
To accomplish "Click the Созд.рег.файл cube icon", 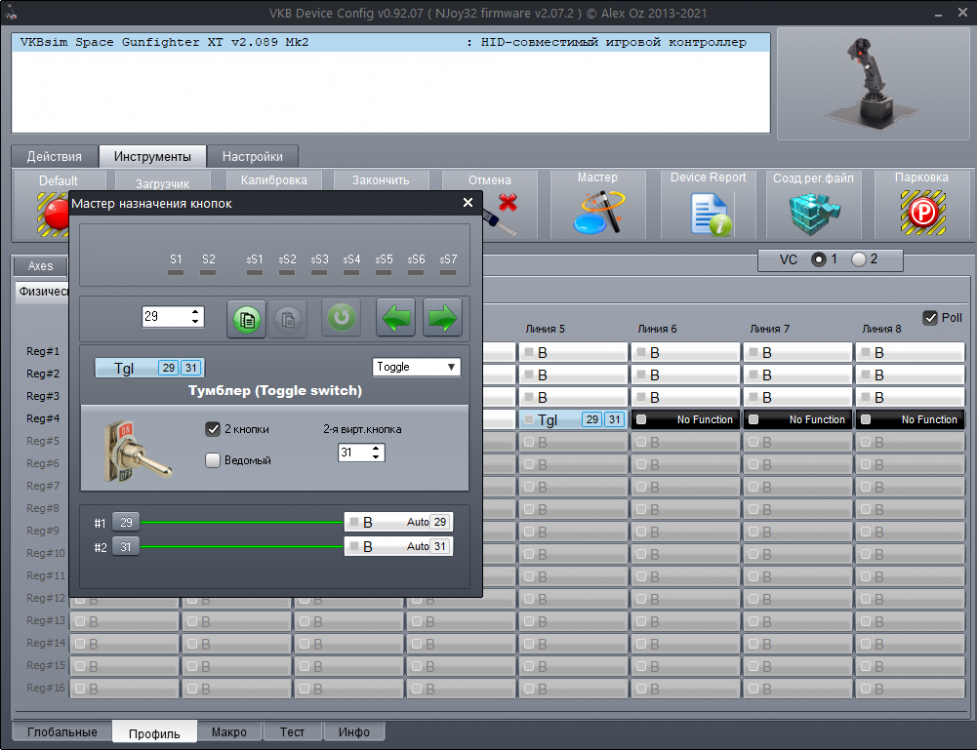I will [x=813, y=212].
